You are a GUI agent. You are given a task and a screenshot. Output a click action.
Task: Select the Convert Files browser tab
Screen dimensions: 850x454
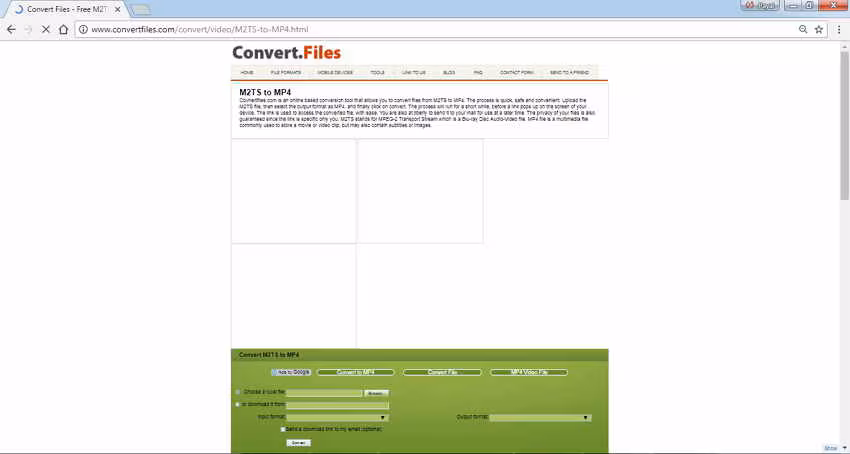[x=65, y=9]
